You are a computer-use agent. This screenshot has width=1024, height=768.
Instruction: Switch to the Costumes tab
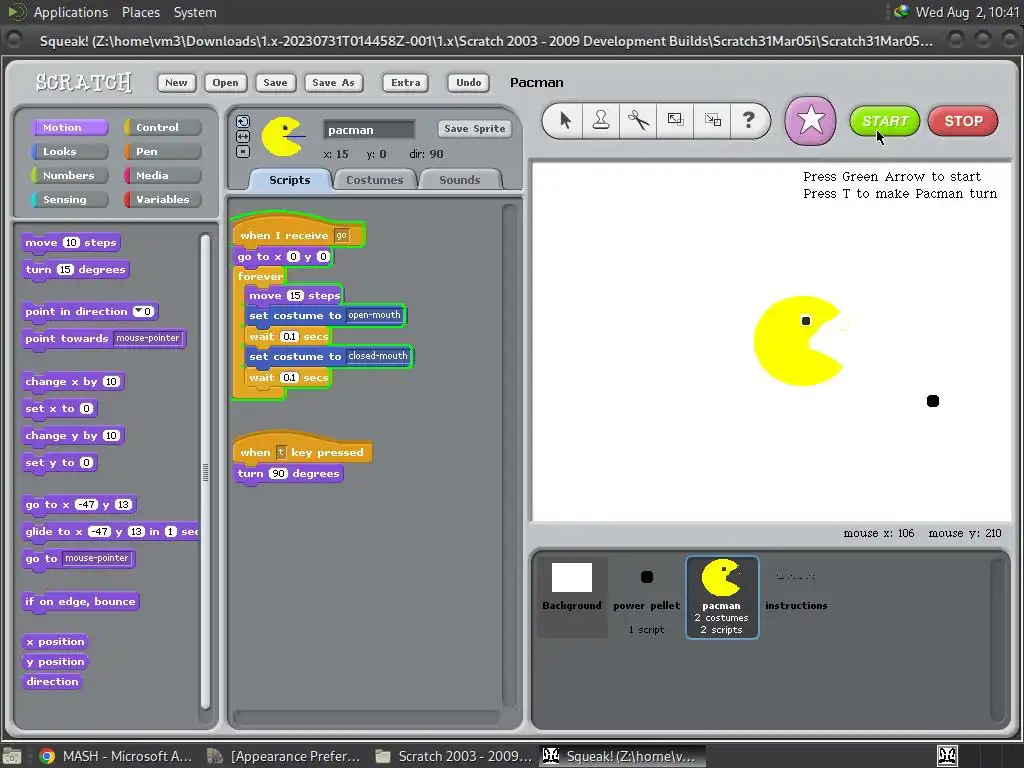pyautogui.click(x=375, y=180)
